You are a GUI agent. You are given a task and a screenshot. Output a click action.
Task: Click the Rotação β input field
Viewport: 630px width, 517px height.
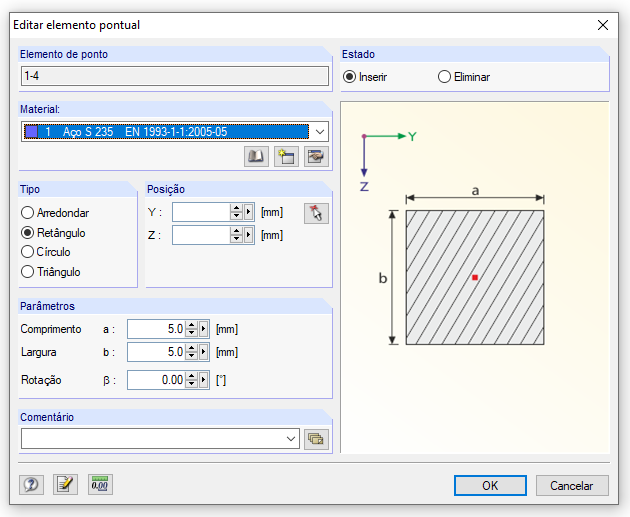tap(156, 380)
